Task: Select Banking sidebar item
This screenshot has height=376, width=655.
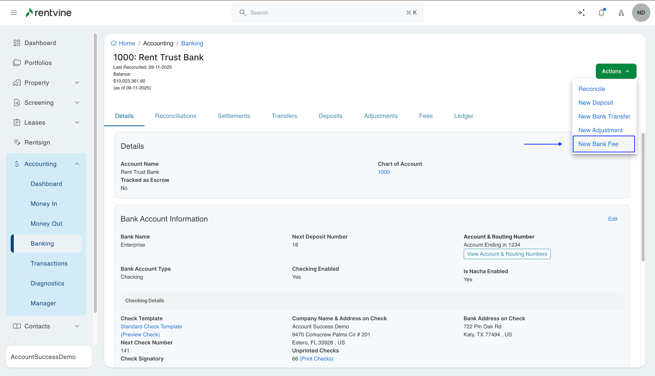Action: tap(46, 244)
